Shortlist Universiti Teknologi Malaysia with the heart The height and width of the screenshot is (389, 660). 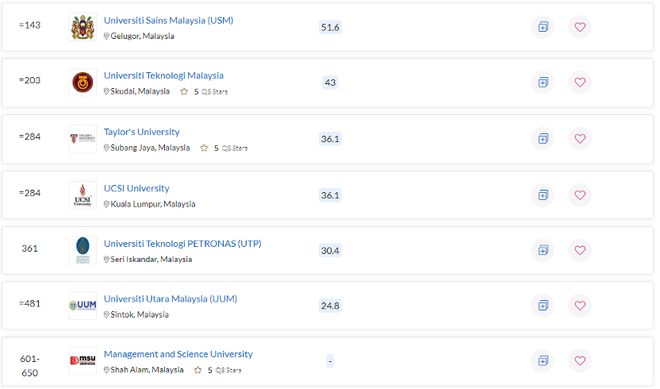[x=580, y=82]
